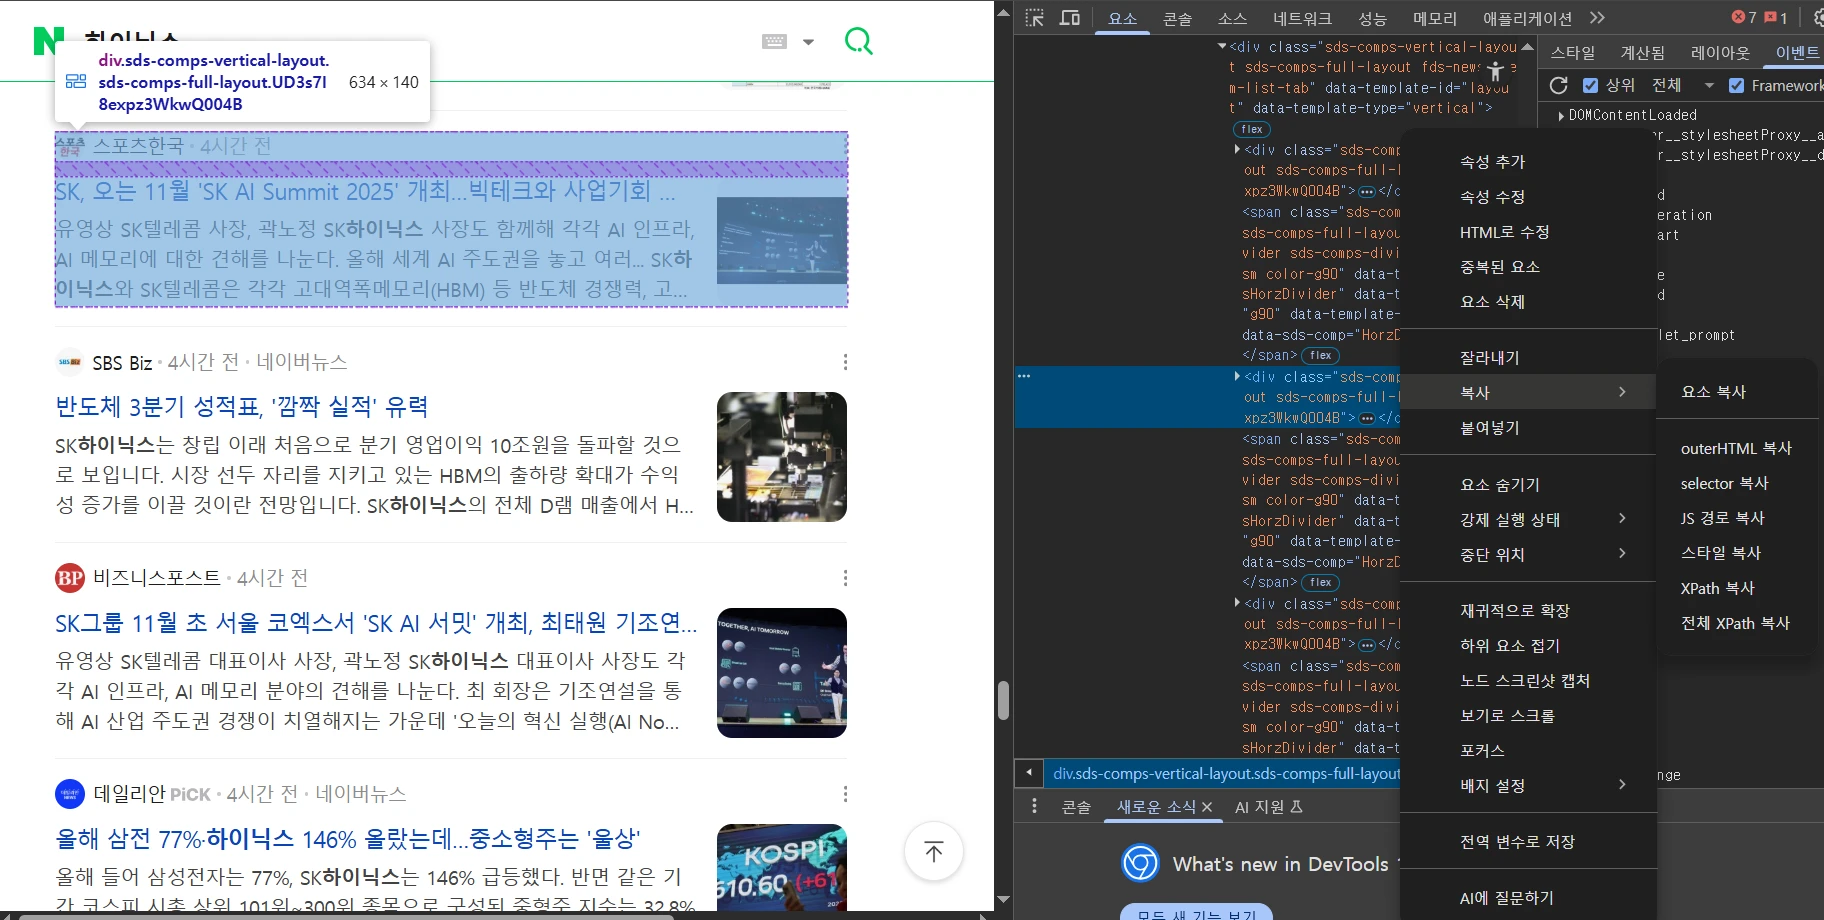Open the SBS Biz article more-options icon

click(x=845, y=362)
